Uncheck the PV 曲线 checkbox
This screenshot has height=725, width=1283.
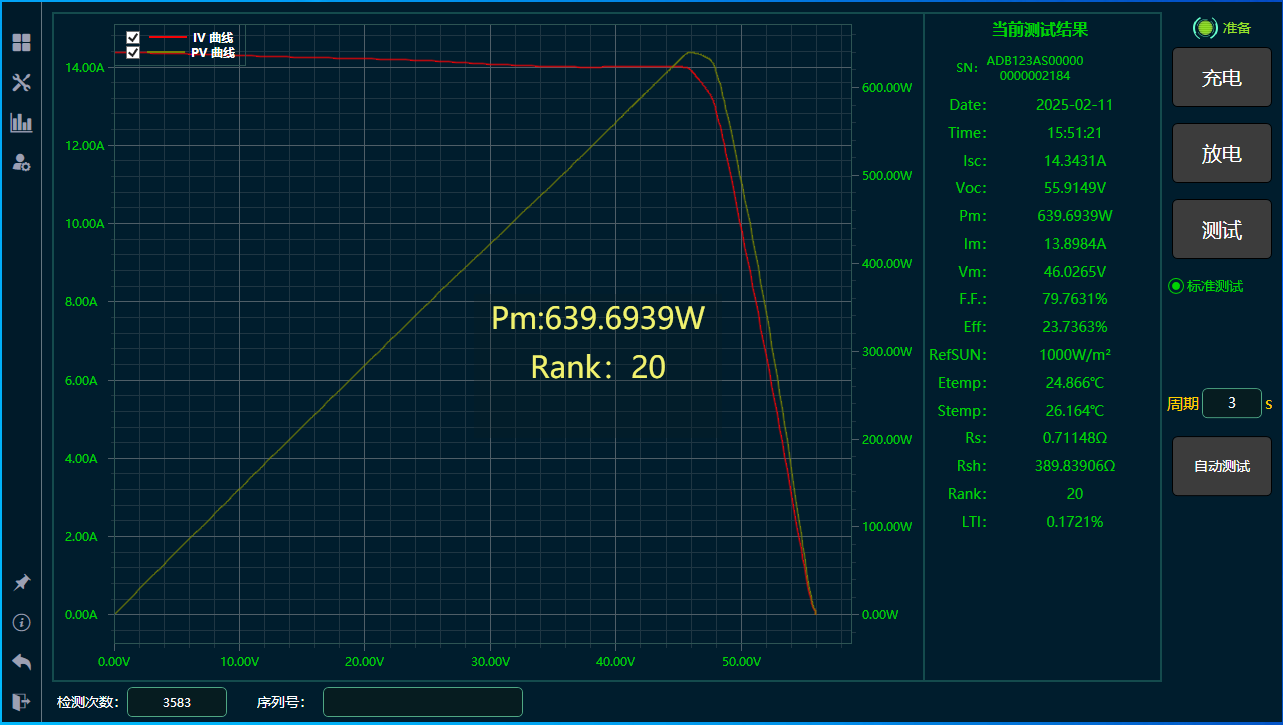tap(133, 53)
